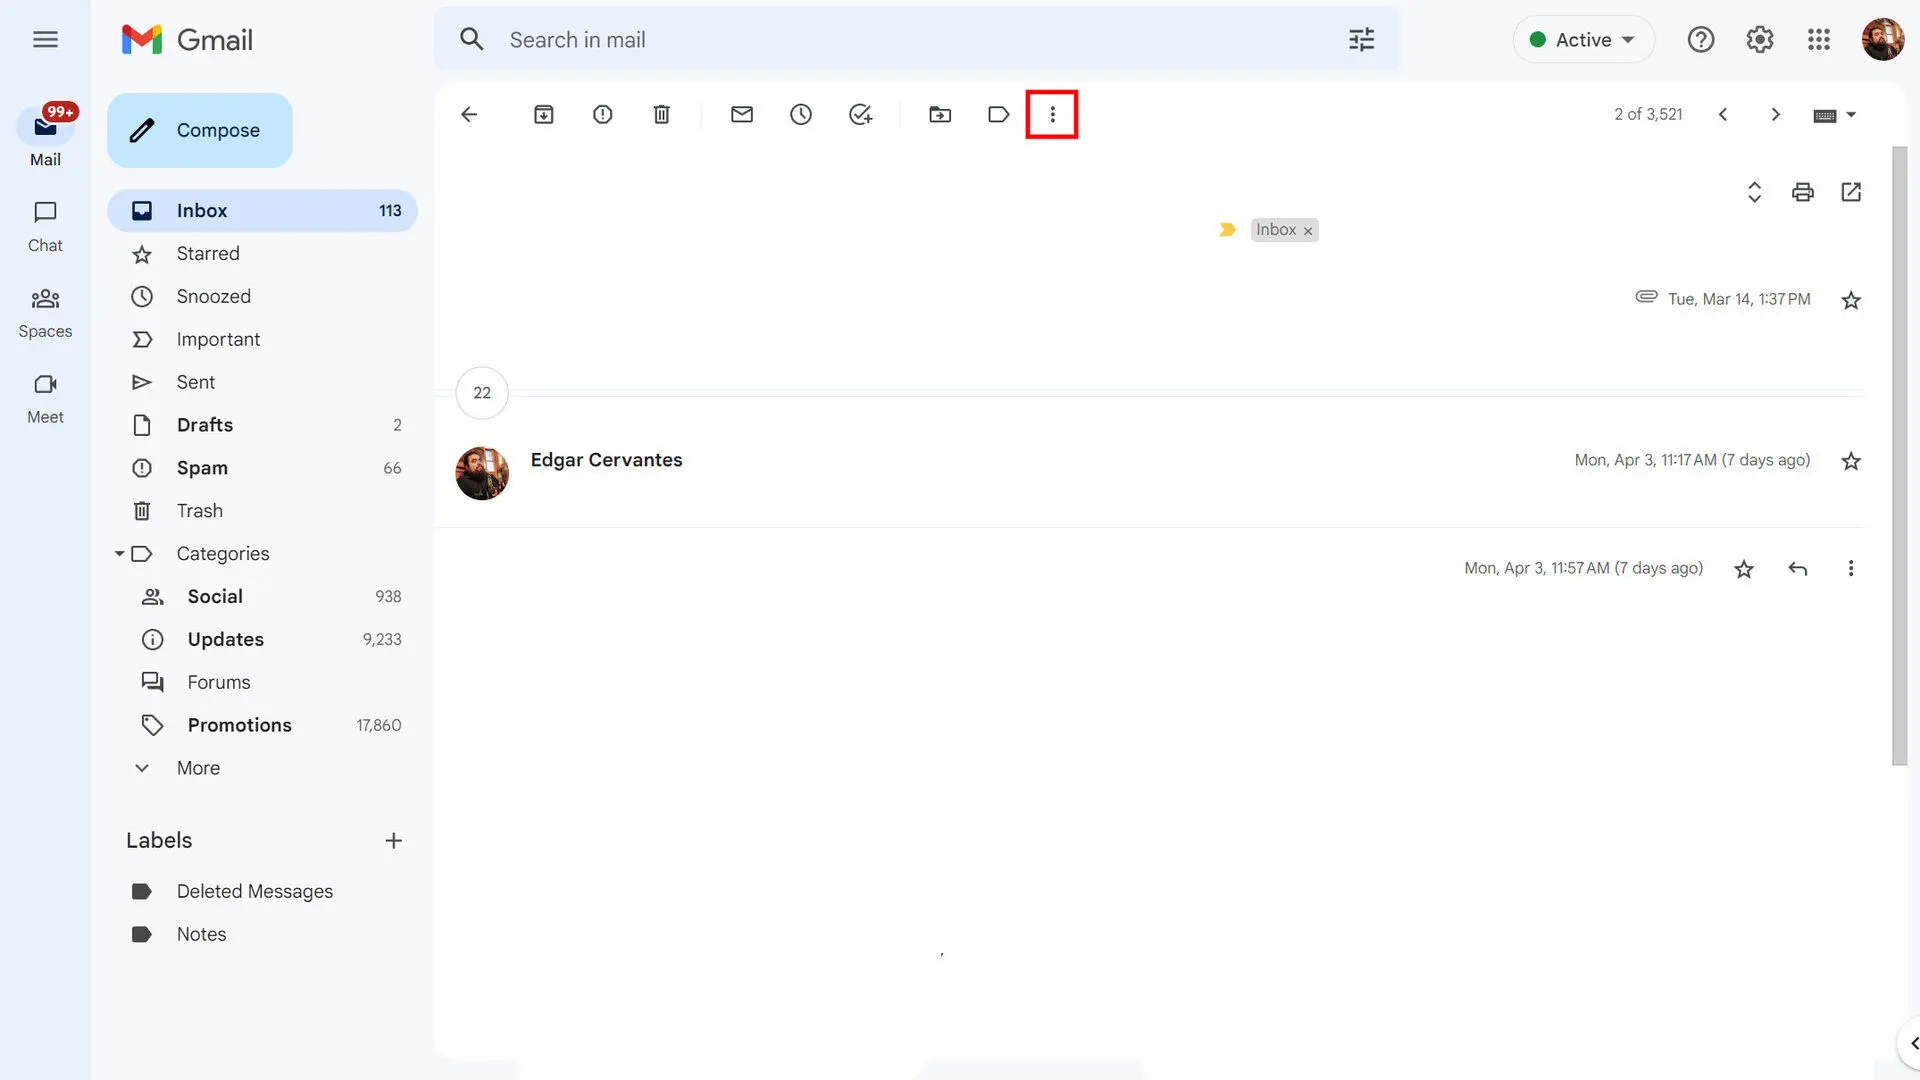This screenshot has height=1080, width=1920.
Task: Open Support help icon
Action: tap(1701, 40)
